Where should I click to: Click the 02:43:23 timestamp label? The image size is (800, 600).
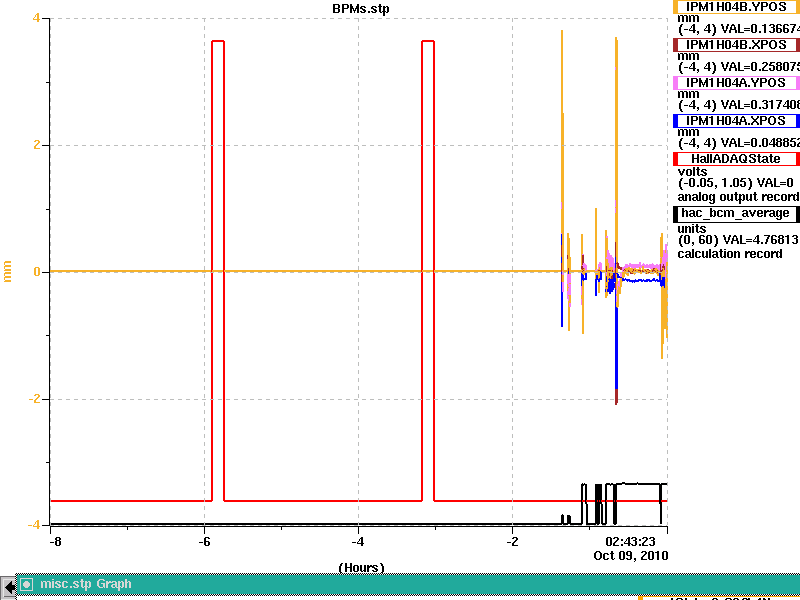[630, 541]
